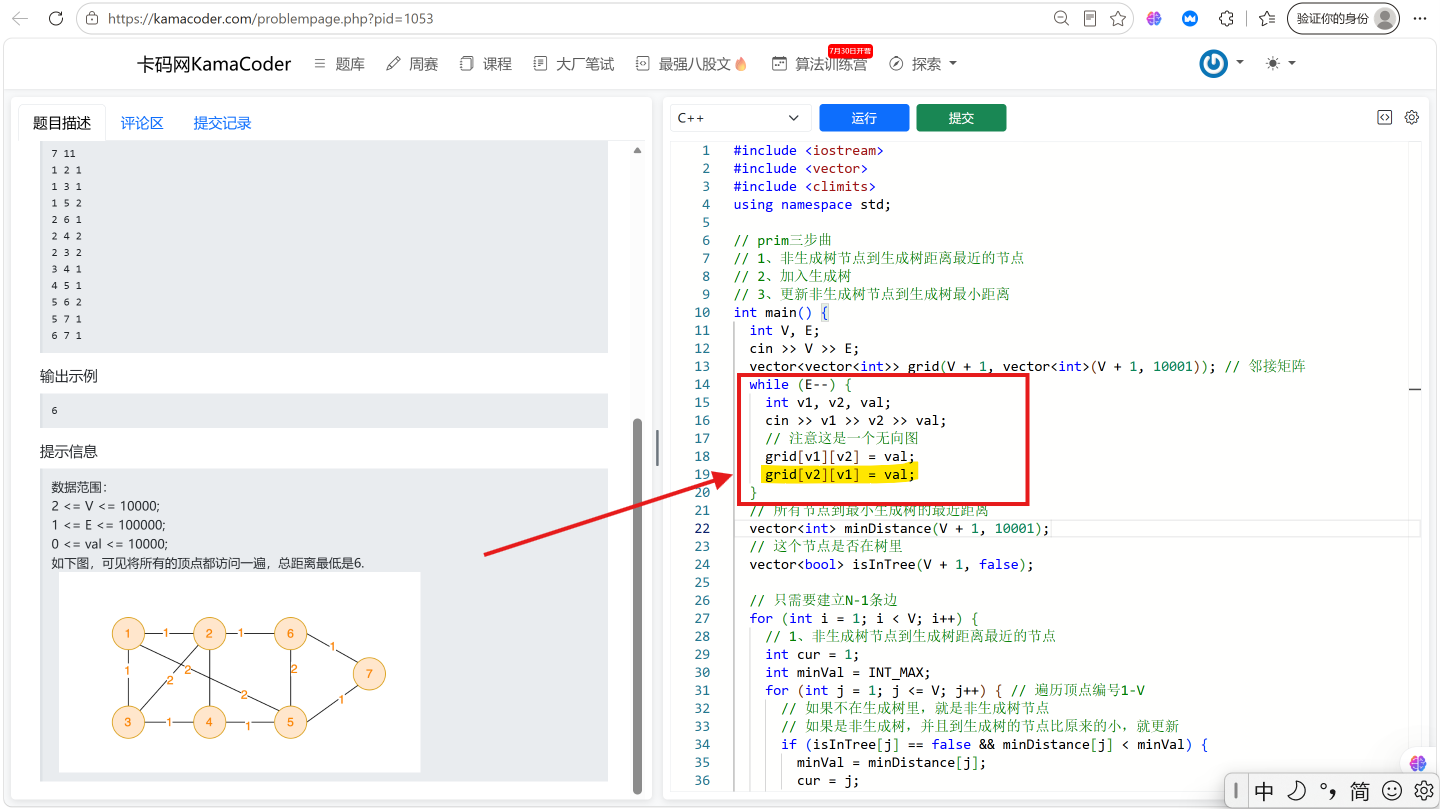
Task: Open browser settings and more menu
Action: pos(1419,18)
